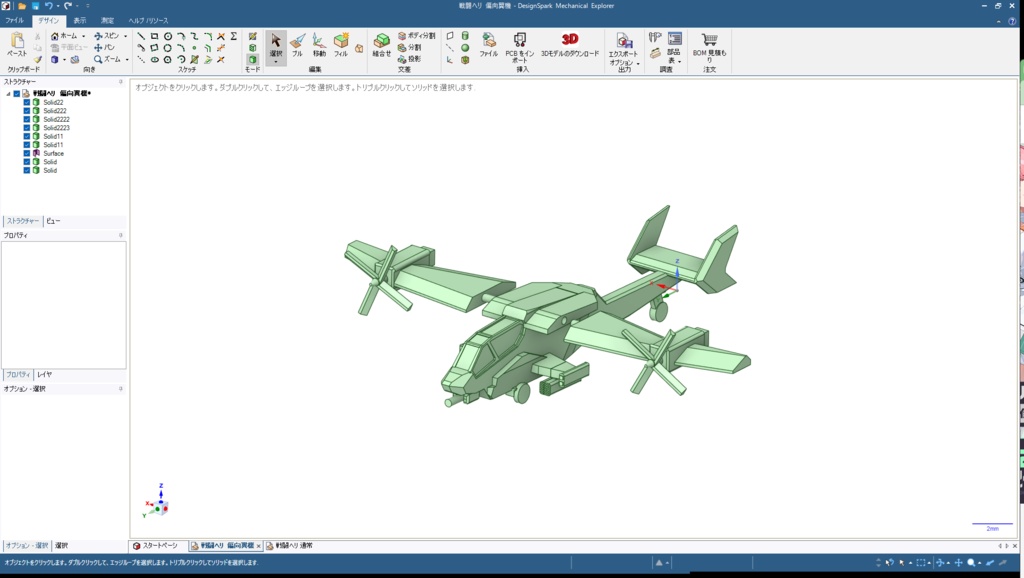Select the Fill (フィル) tool
This screenshot has height=578, width=1024.
point(341,45)
